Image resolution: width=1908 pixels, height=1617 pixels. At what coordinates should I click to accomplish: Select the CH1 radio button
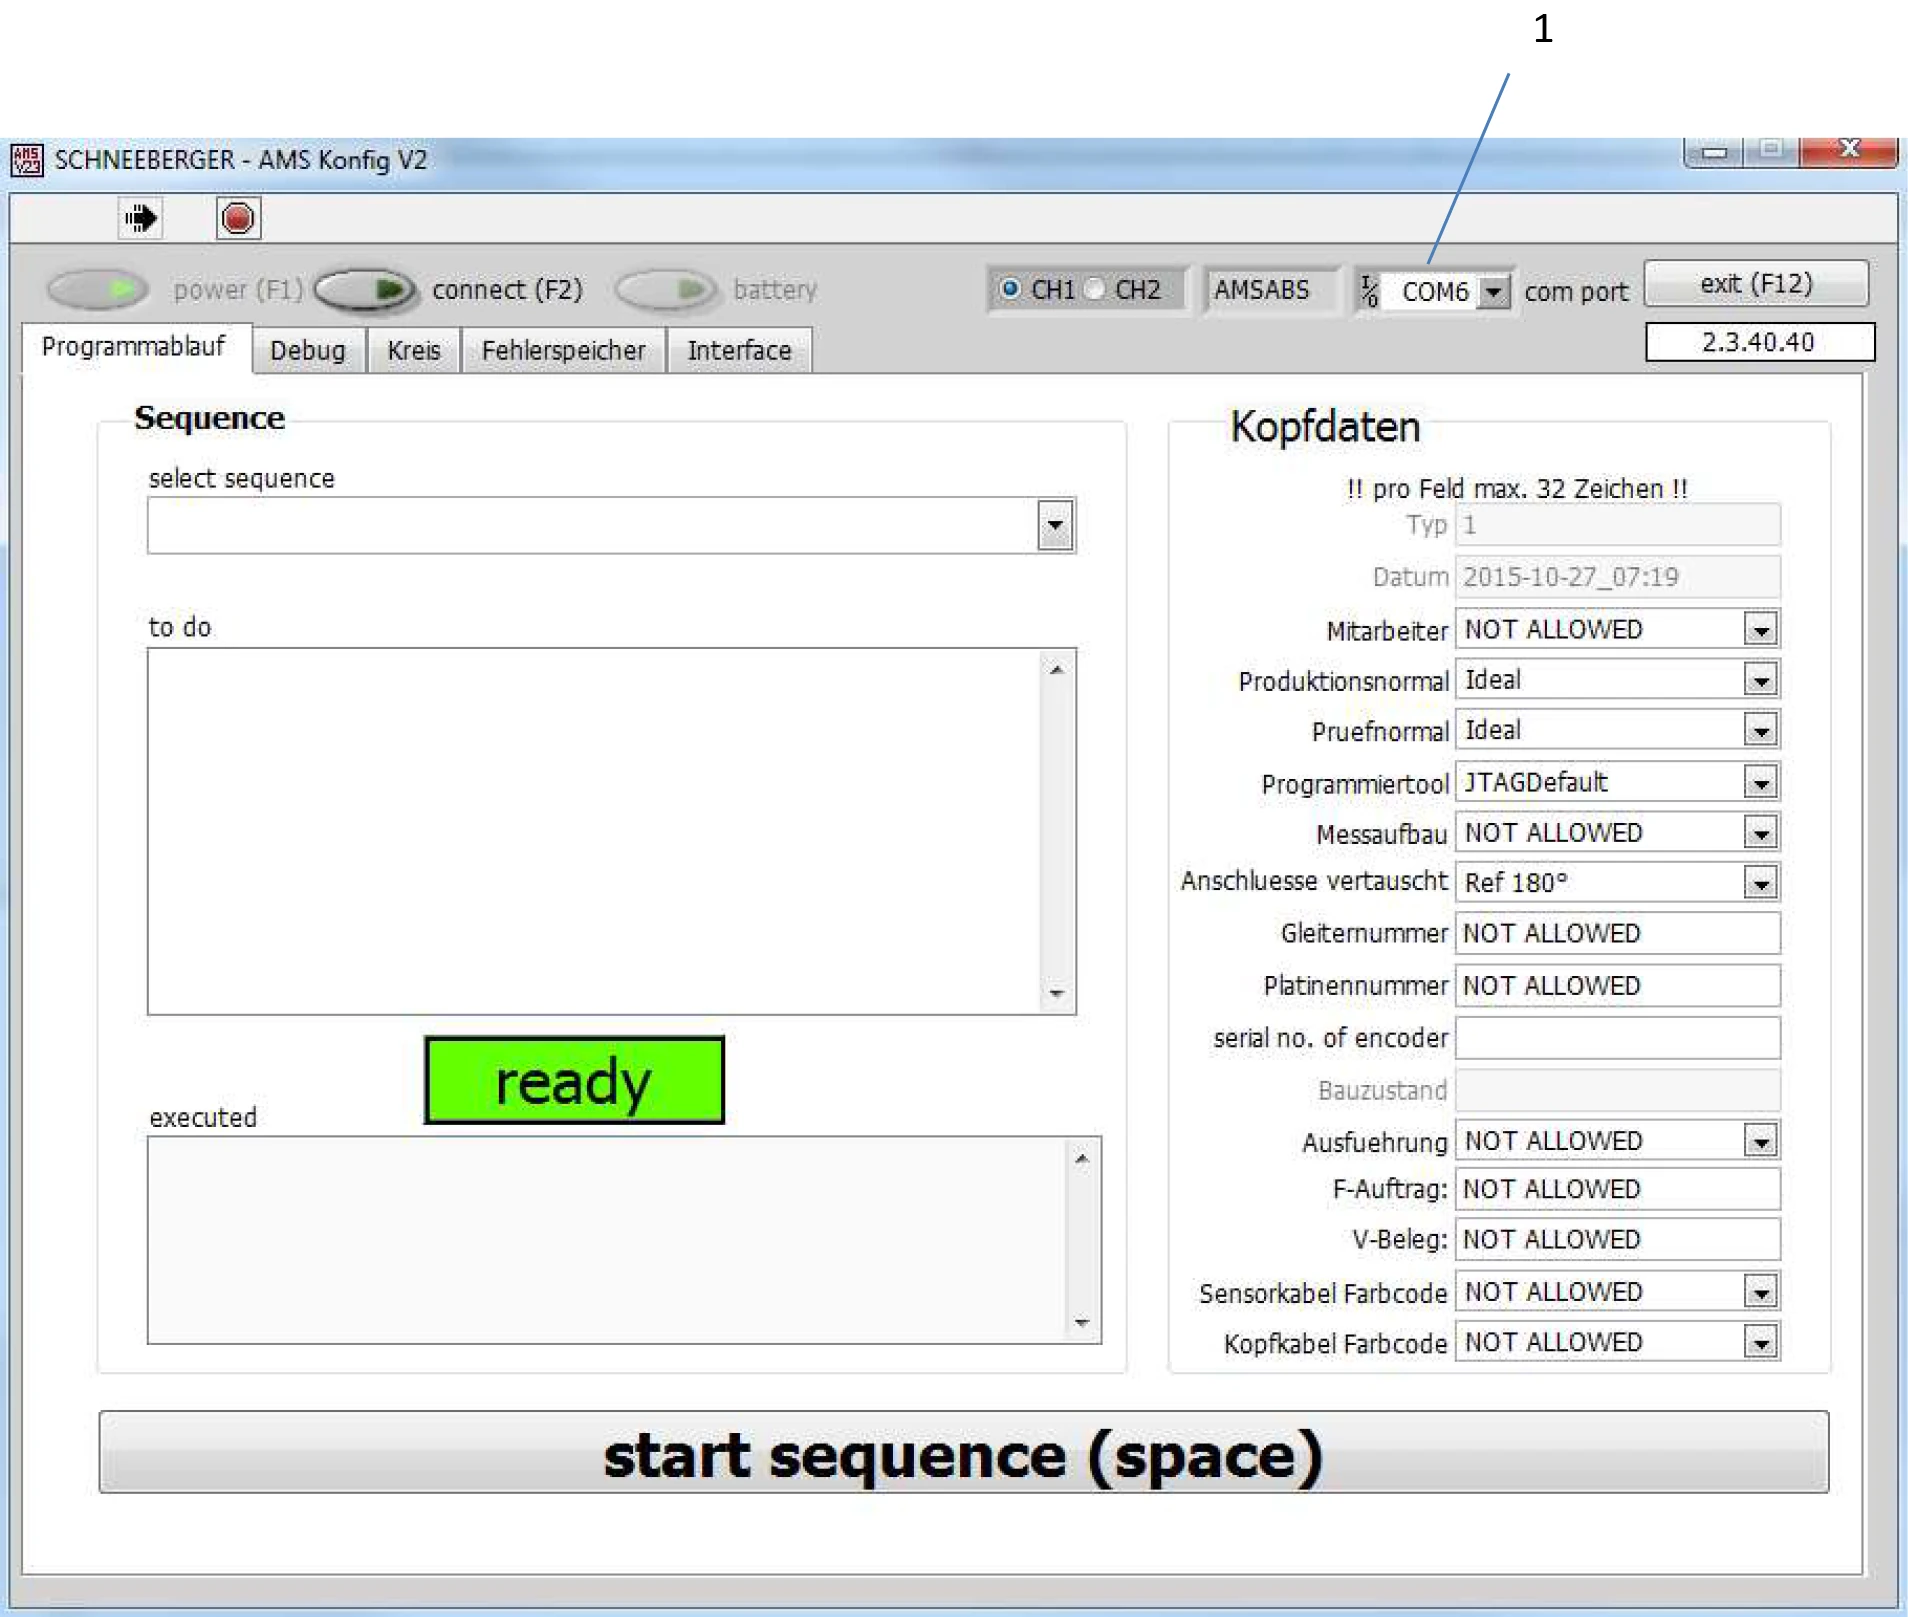click(1010, 290)
